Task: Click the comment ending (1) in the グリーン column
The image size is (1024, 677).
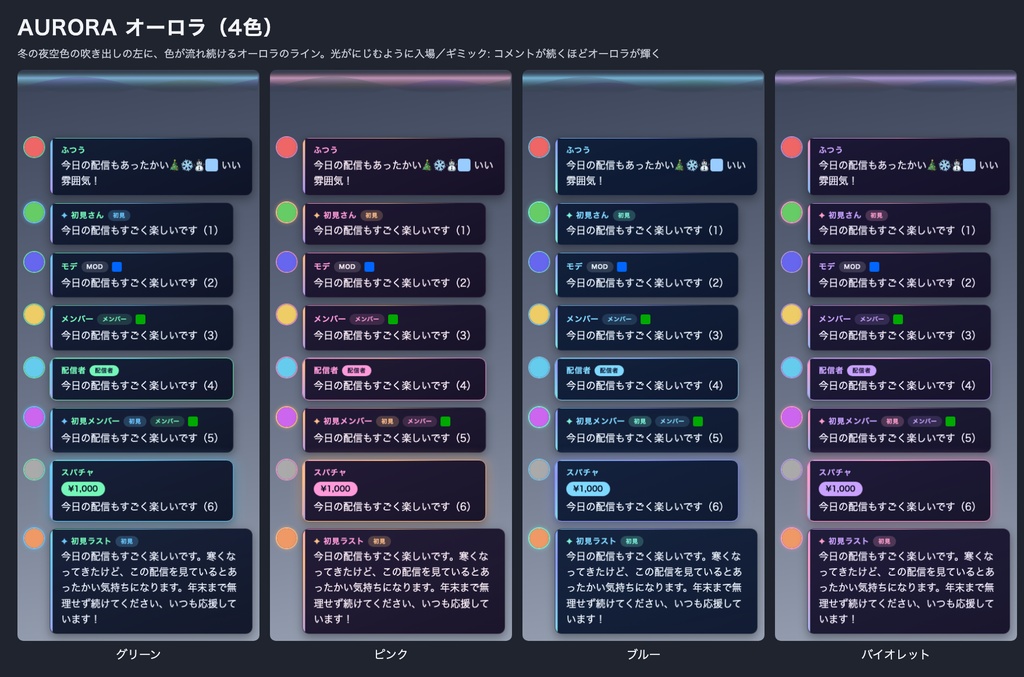Action: pyautogui.click(x=139, y=230)
